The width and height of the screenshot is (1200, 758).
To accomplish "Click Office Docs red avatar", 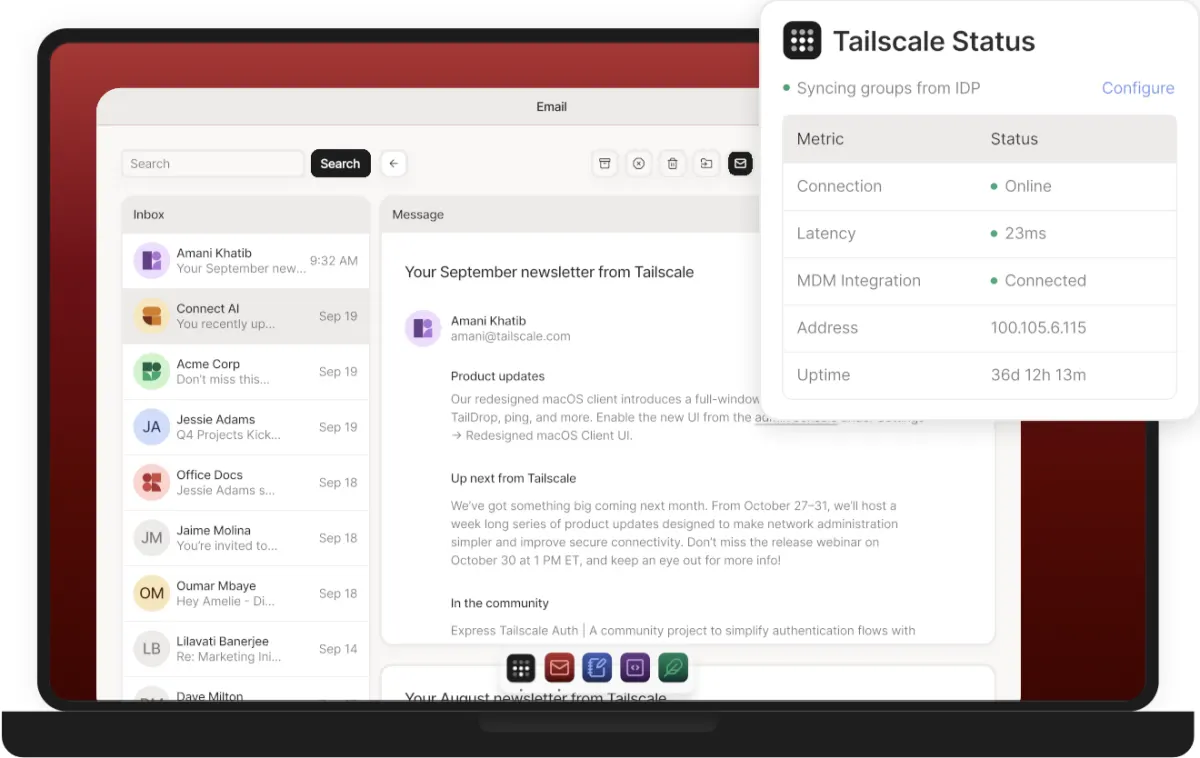I will (151, 483).
